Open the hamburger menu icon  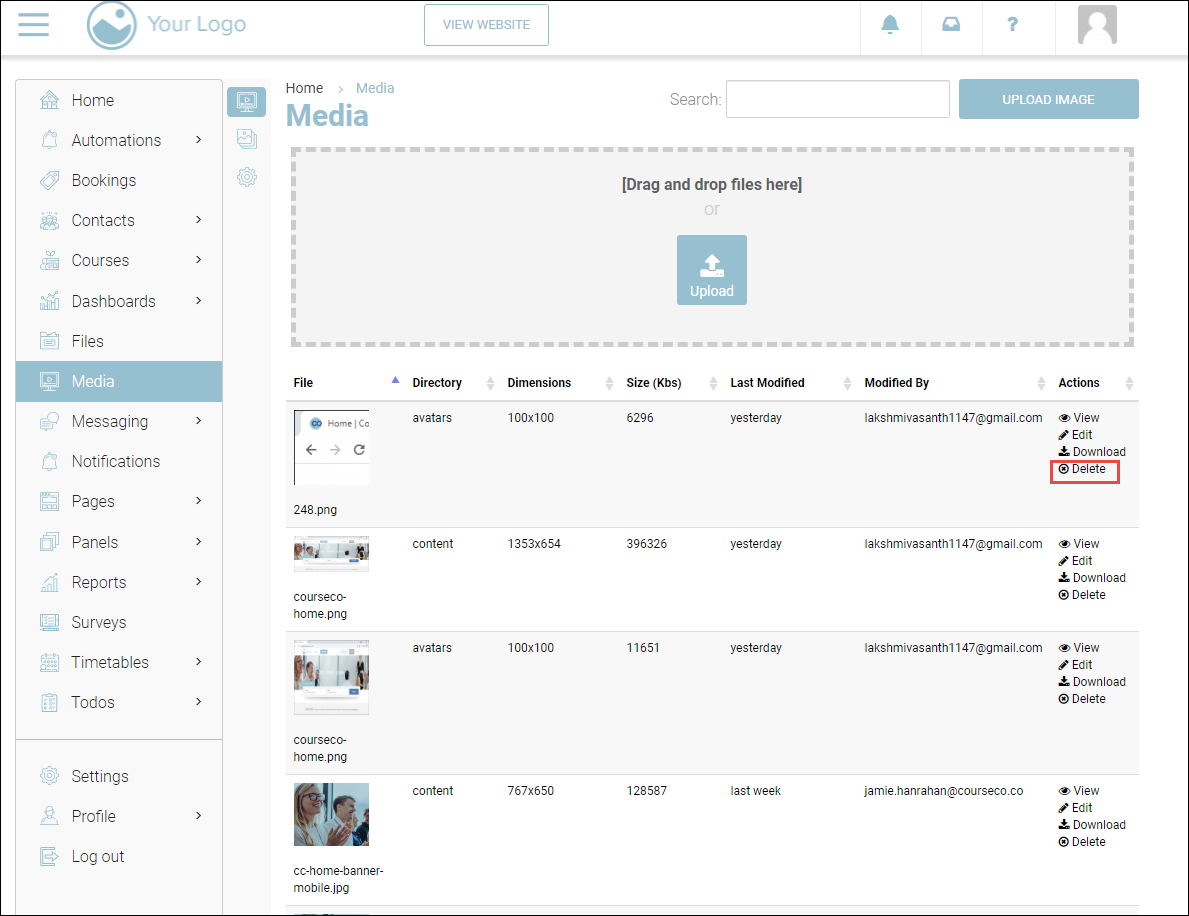[x=33, y=25]
